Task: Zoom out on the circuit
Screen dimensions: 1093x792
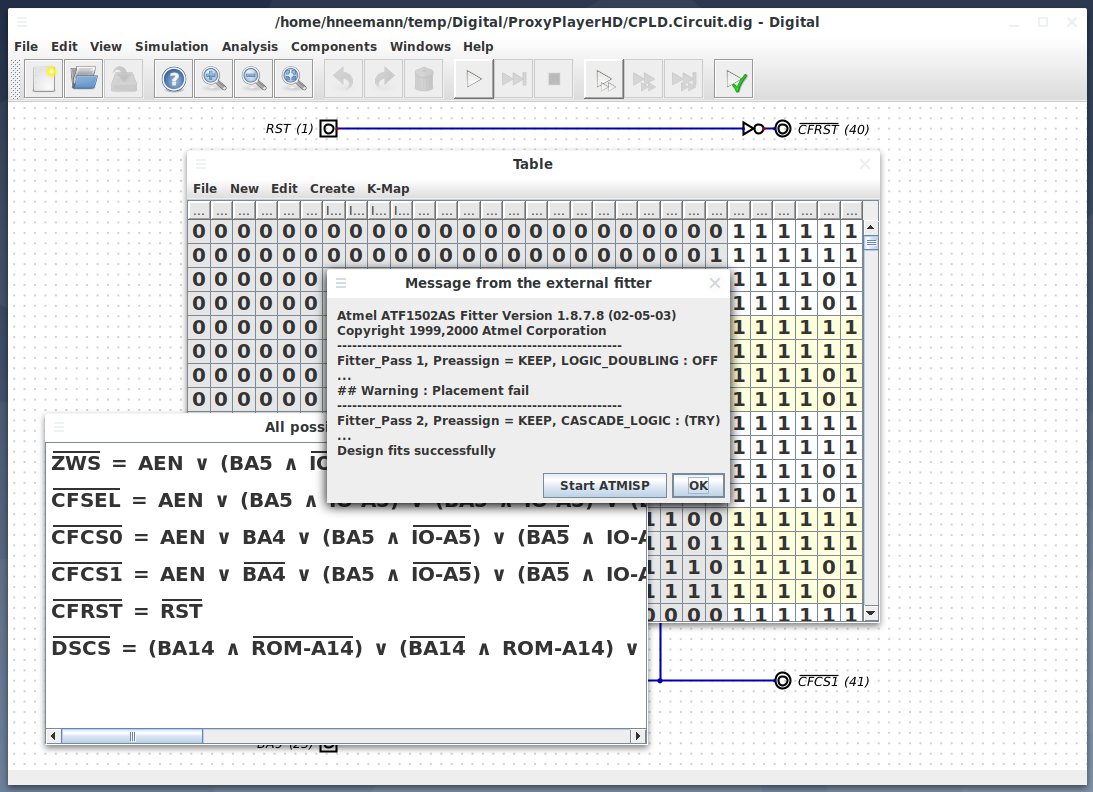Action: [253, 78]
